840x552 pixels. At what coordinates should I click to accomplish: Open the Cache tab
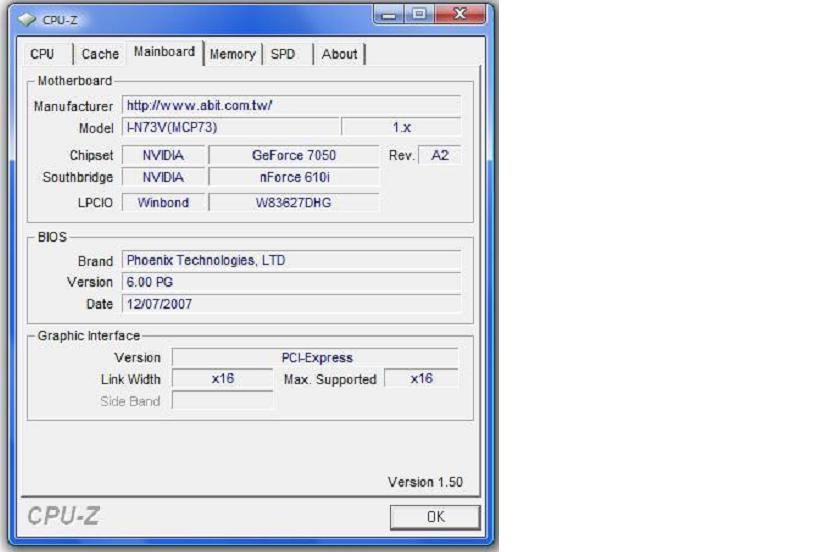tap(100, 54)
